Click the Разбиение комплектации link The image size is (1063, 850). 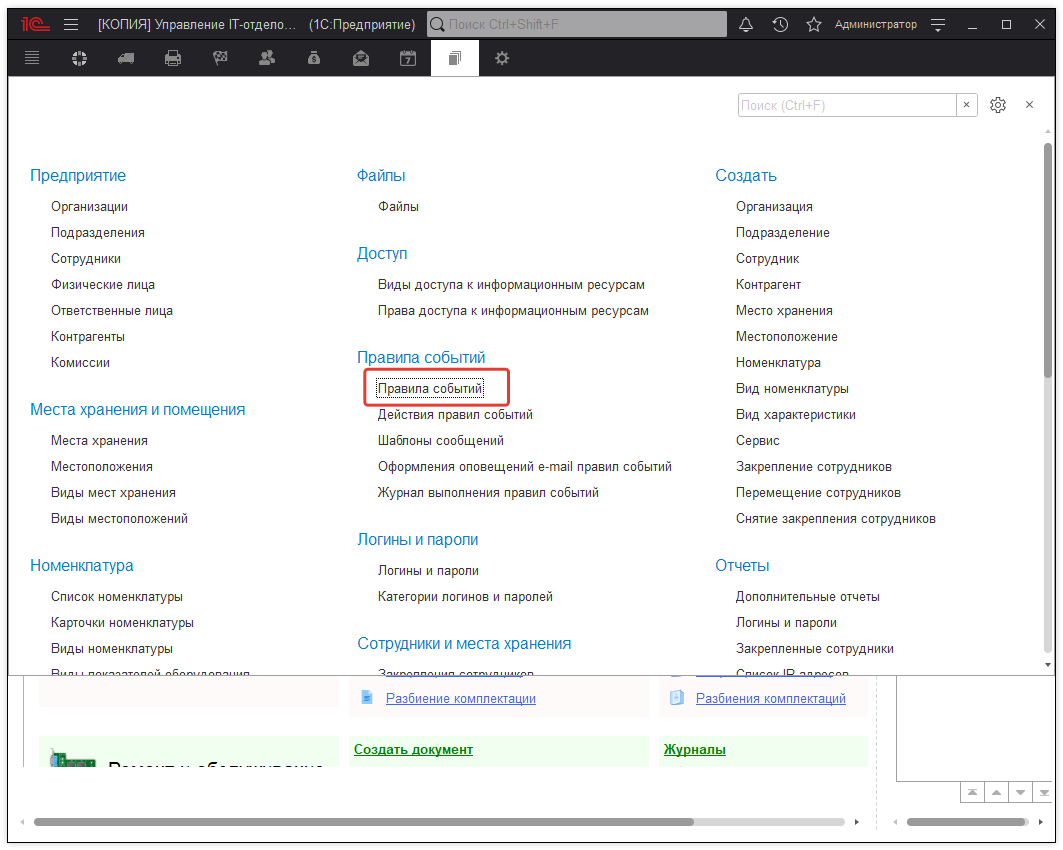(x=460, y=698)
